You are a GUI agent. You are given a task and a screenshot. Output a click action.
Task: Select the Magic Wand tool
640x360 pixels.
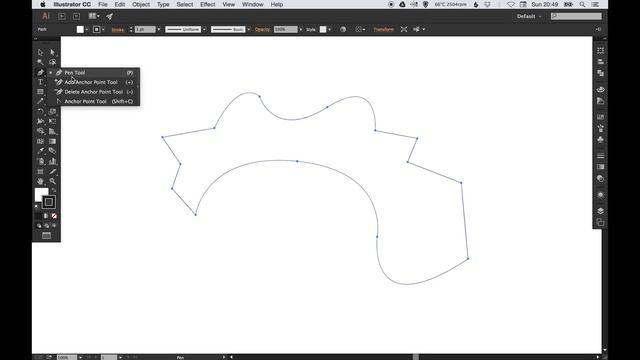tap(40, 62)
